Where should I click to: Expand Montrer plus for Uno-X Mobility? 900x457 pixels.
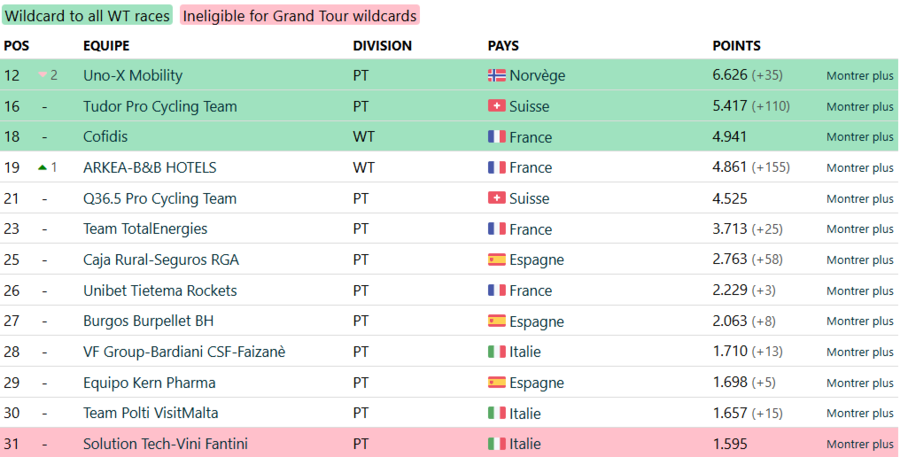860,76
